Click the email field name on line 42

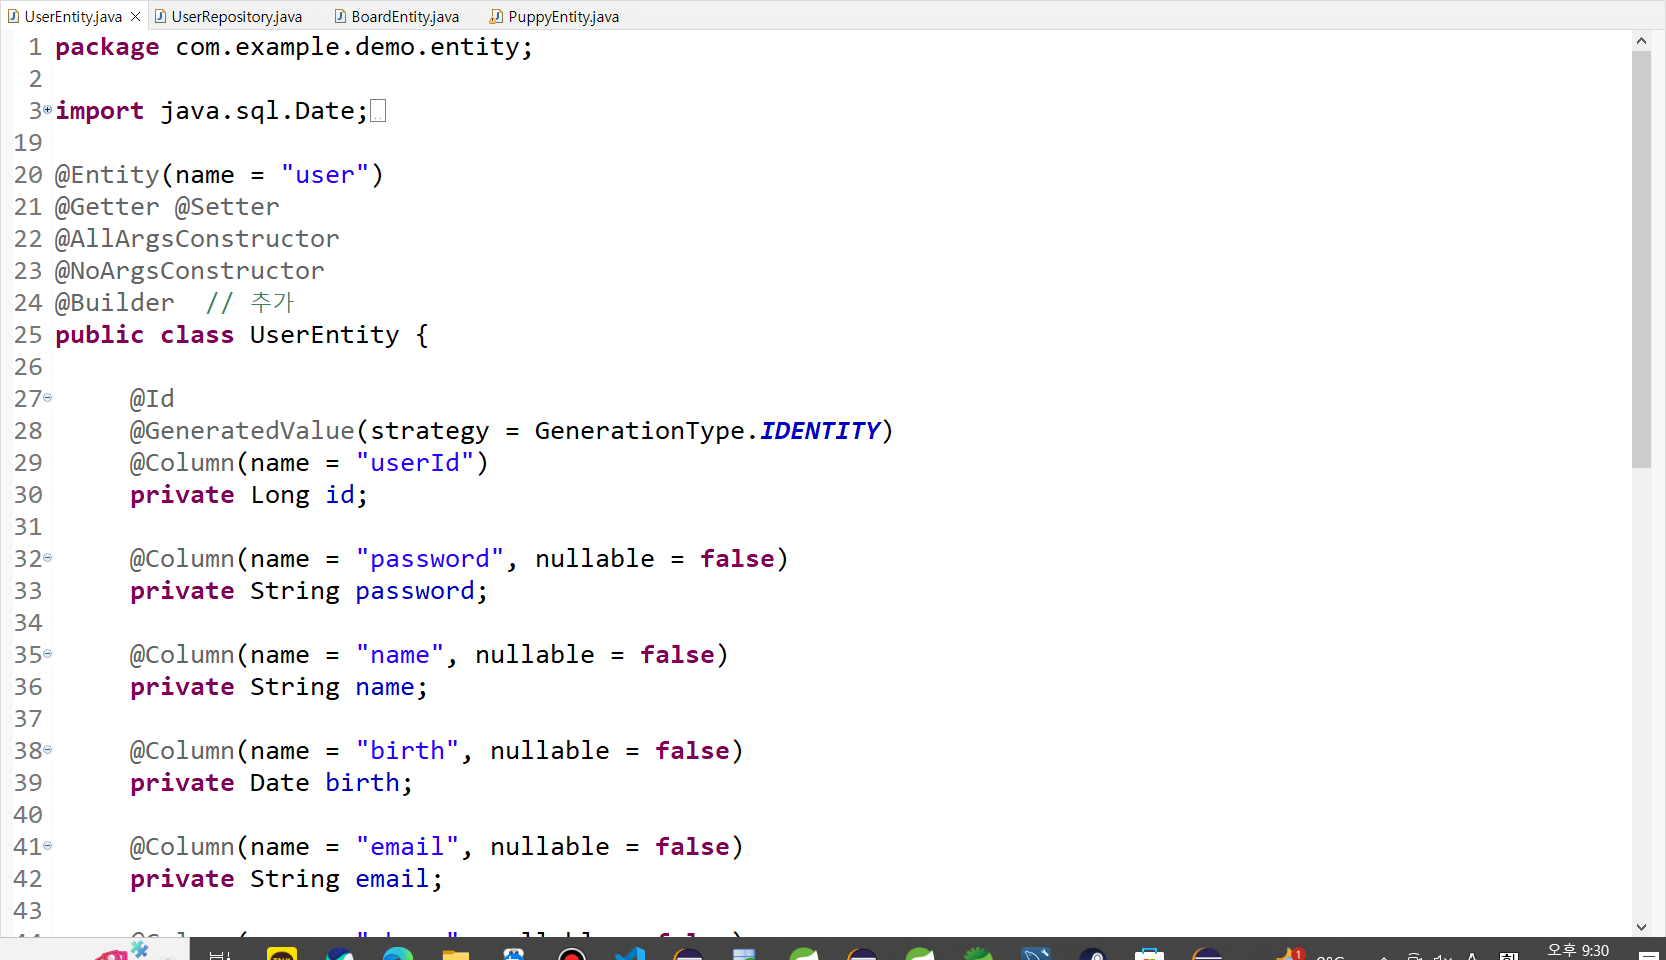click(392, 879)
